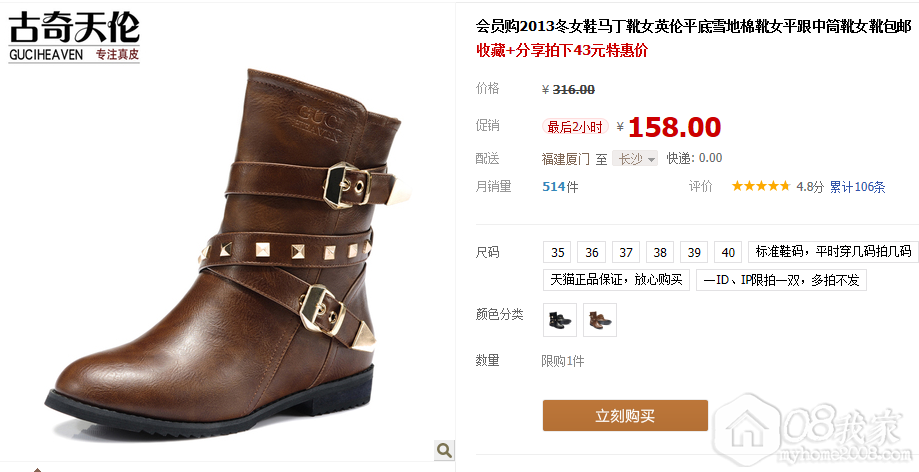
Task: Pick shoe size 39
Action: 694,252
